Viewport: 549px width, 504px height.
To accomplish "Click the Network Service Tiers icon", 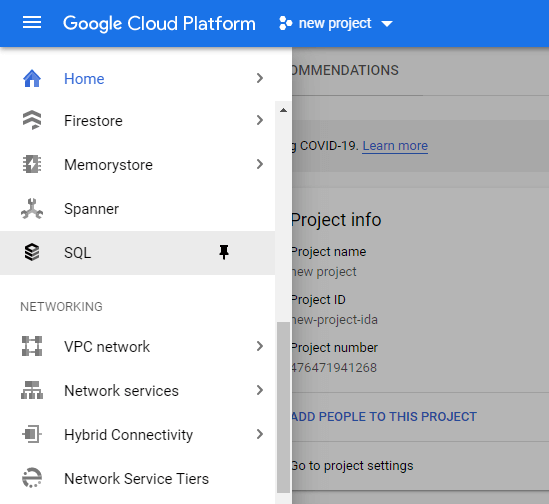I will point(32,478).
